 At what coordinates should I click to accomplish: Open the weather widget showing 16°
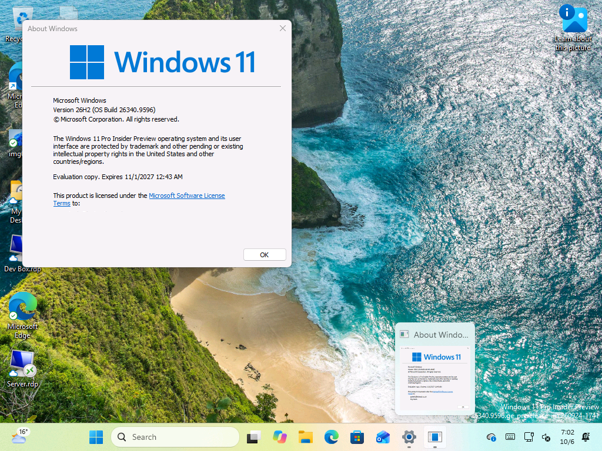coord(19,437)
